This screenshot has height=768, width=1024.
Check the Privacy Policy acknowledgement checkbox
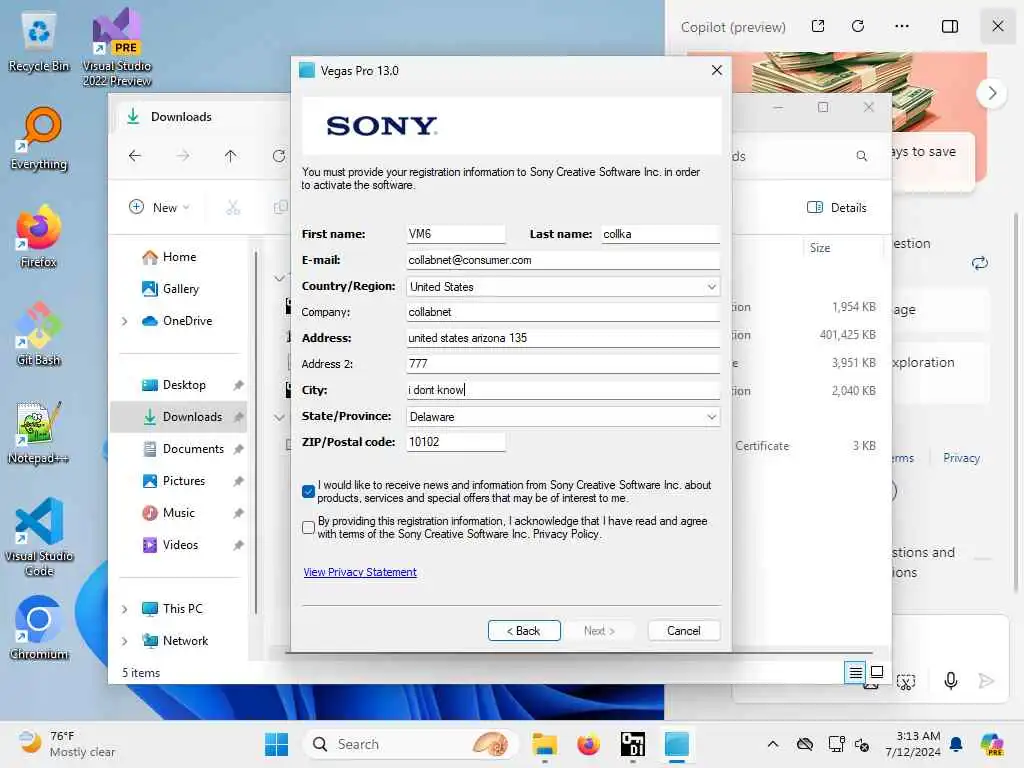point(308,527)
